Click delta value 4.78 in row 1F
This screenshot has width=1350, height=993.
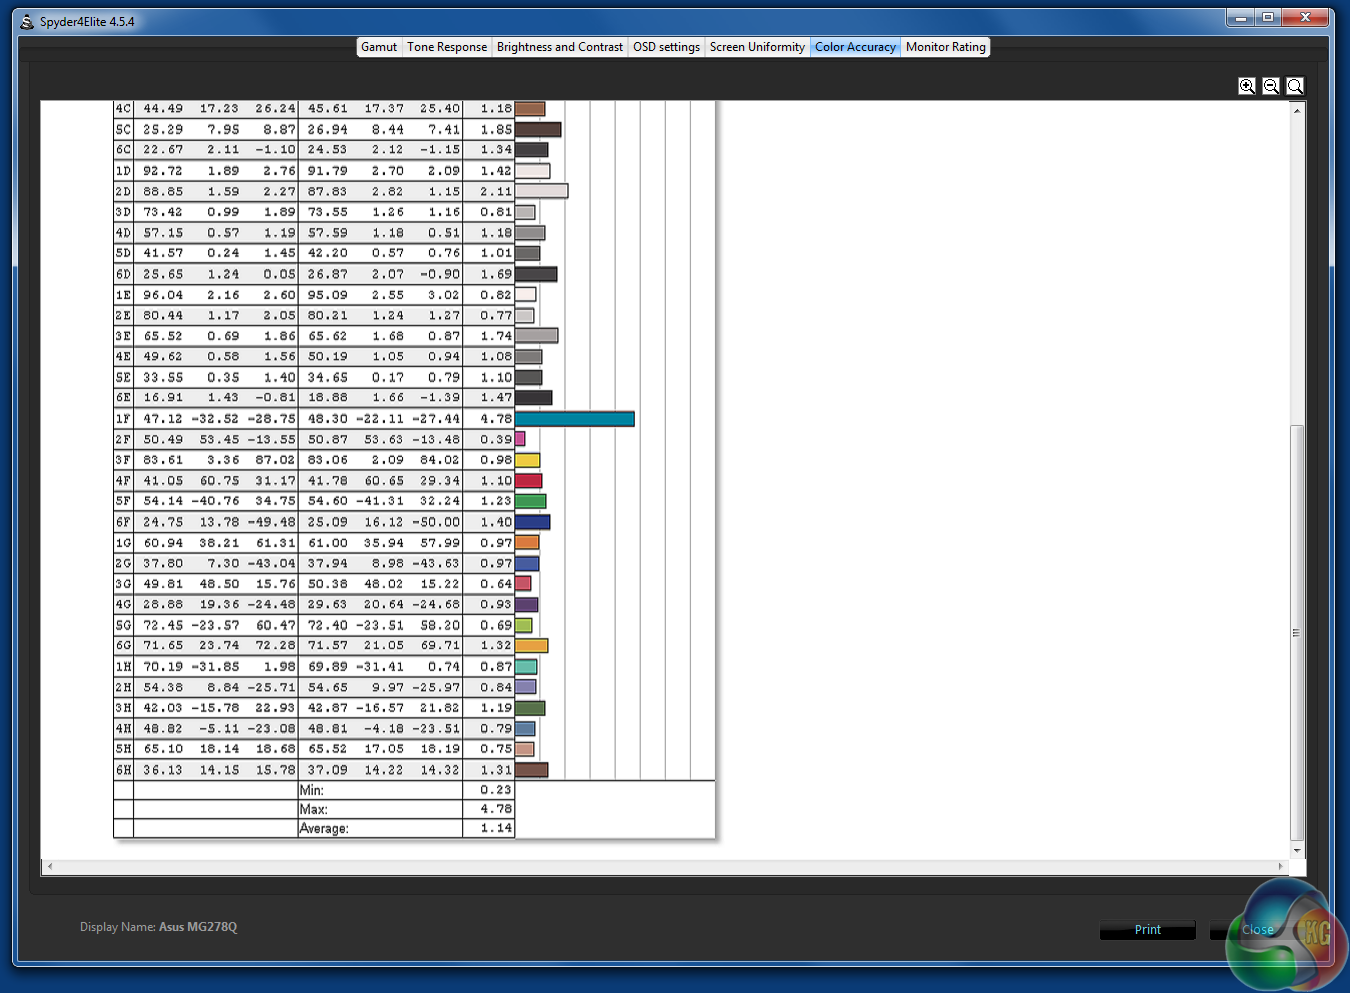pos(496,419)
